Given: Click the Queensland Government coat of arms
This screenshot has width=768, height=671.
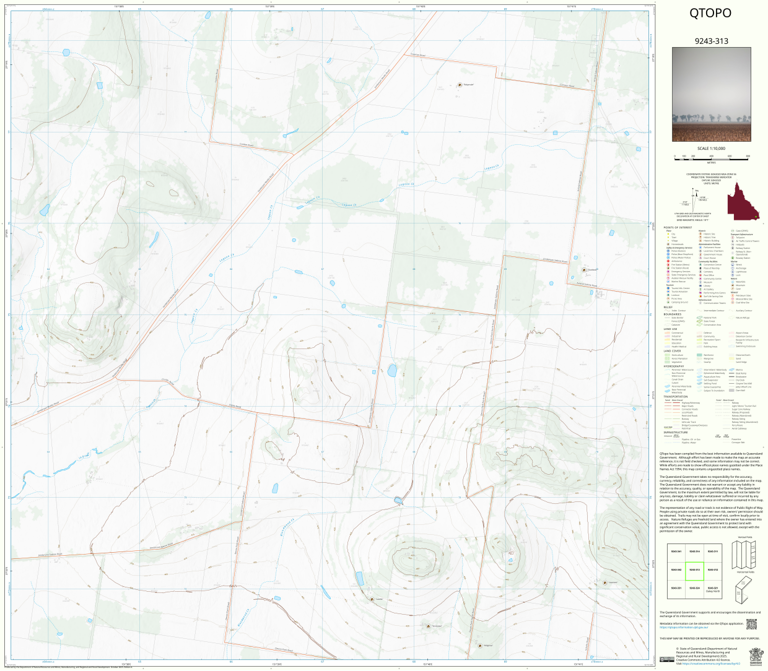Looking at the screenshot, I should (x=756, y=657).
